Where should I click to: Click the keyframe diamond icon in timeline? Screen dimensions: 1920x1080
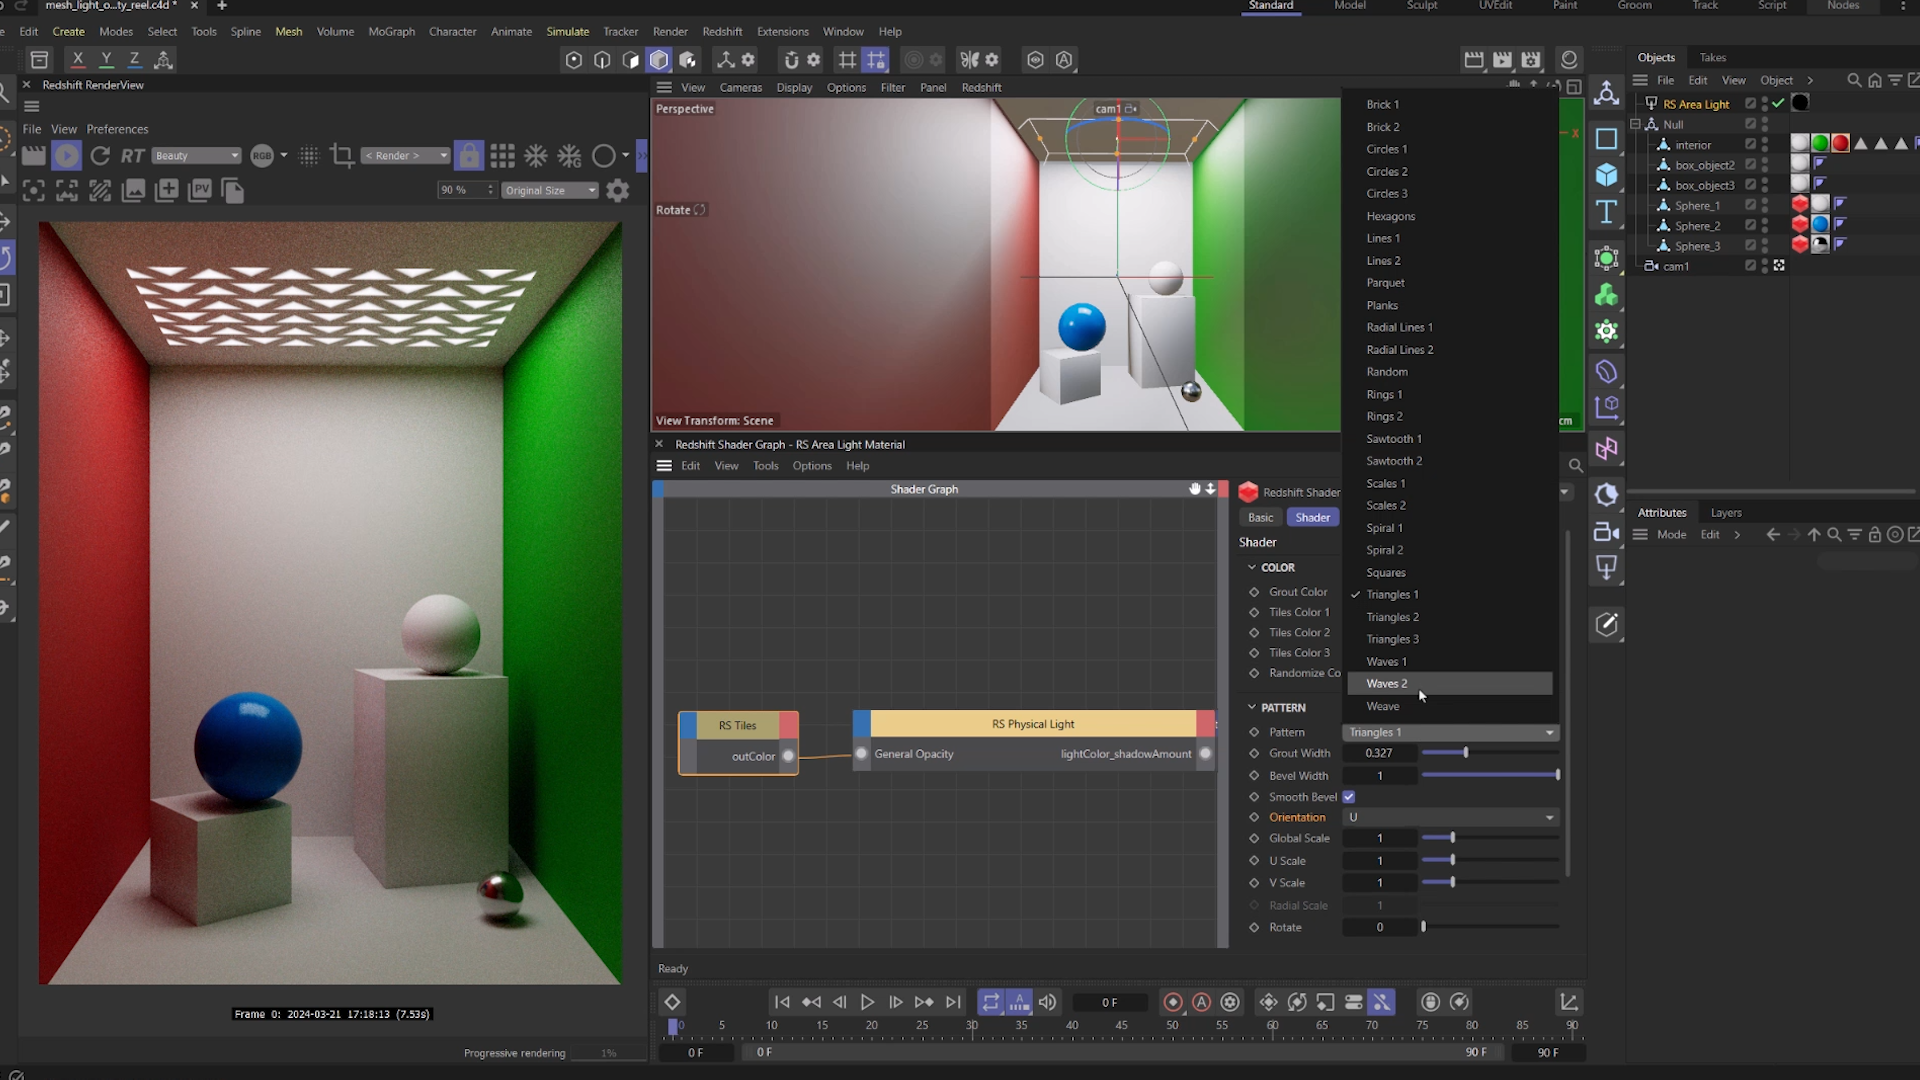tap(672, 1002)
